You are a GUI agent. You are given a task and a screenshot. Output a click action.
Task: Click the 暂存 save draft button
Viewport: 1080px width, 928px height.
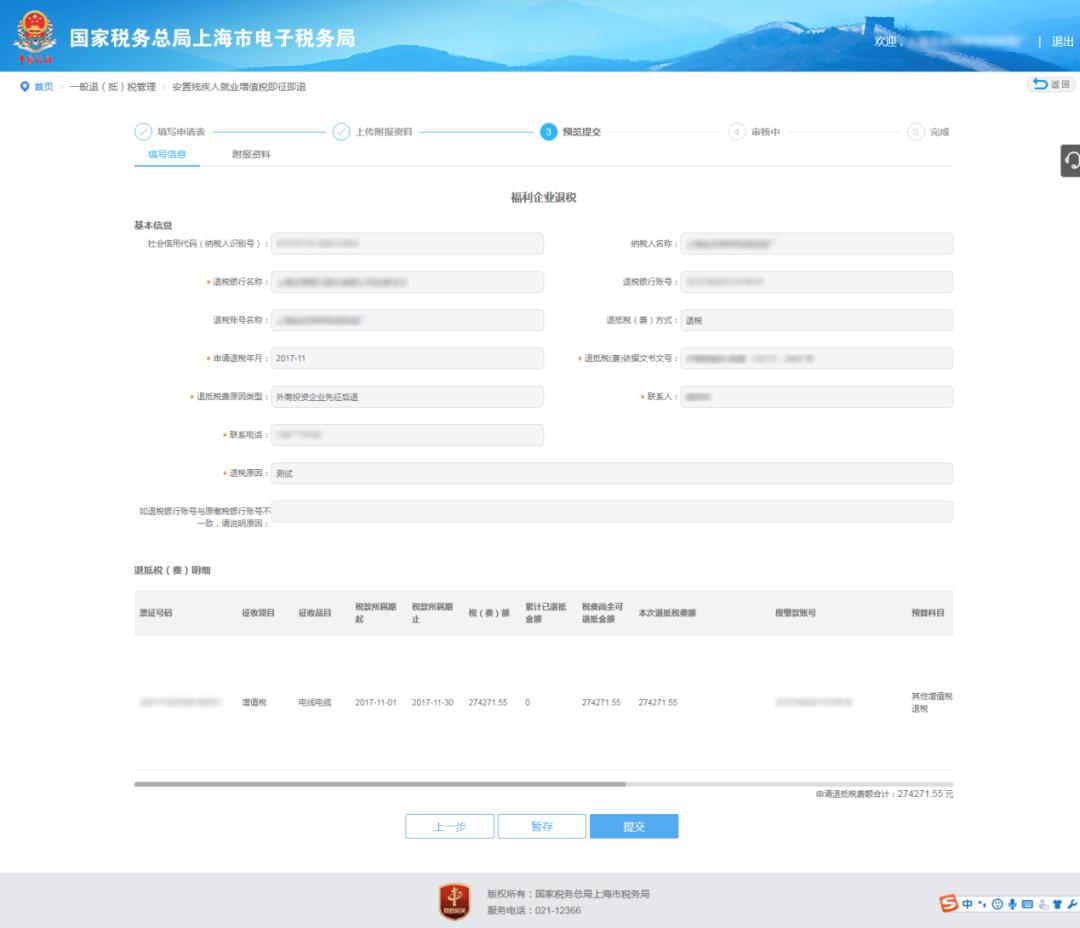[x=541, y=827]
